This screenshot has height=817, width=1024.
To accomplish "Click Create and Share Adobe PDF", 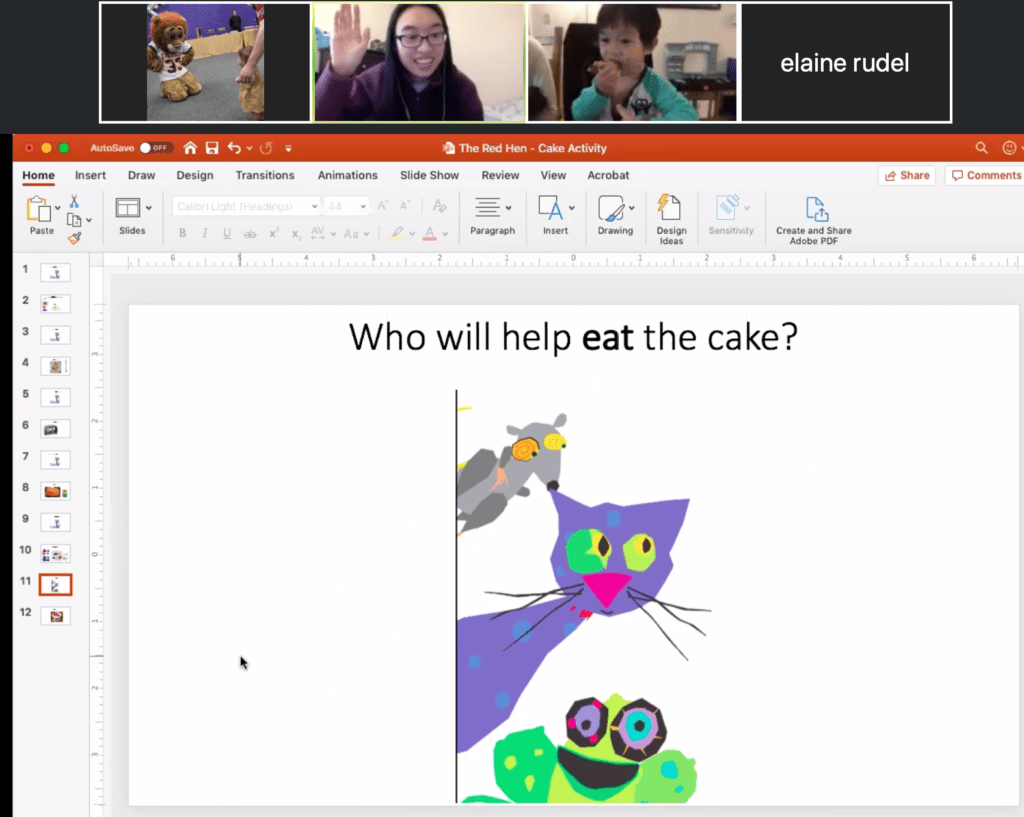I will tap(814, 218).
